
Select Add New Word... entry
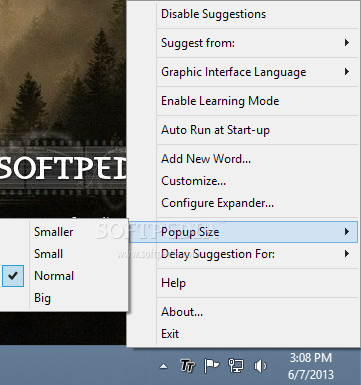pos(243,159)
